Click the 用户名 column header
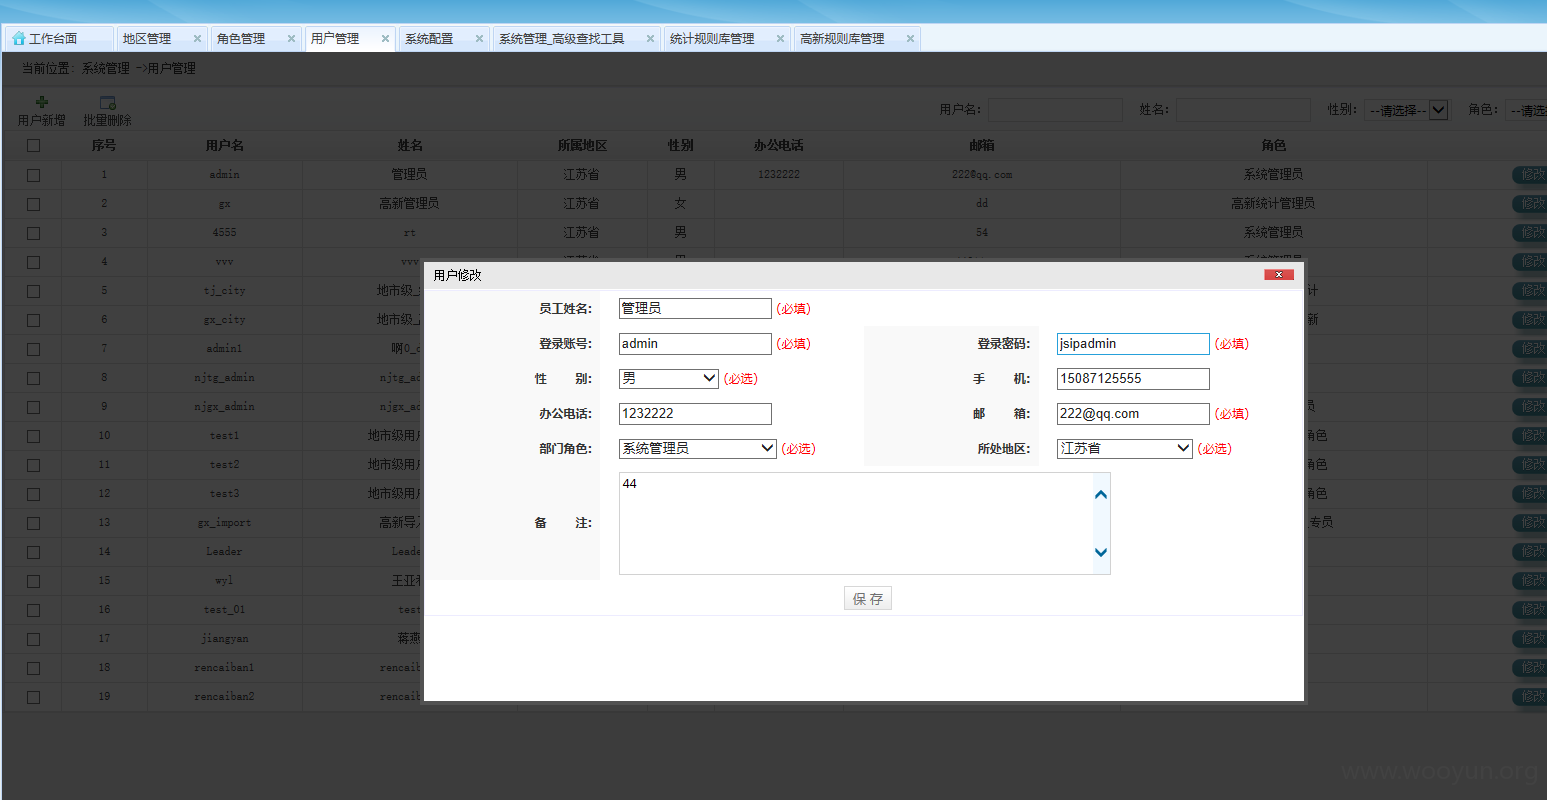Viewport: 1547px width, 800px height. 224,146
